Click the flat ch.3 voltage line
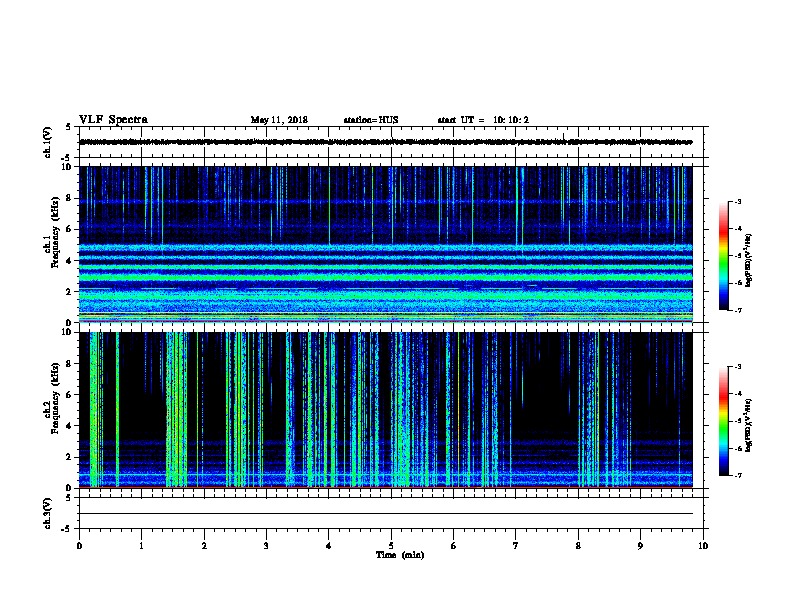 pos(385,514)
